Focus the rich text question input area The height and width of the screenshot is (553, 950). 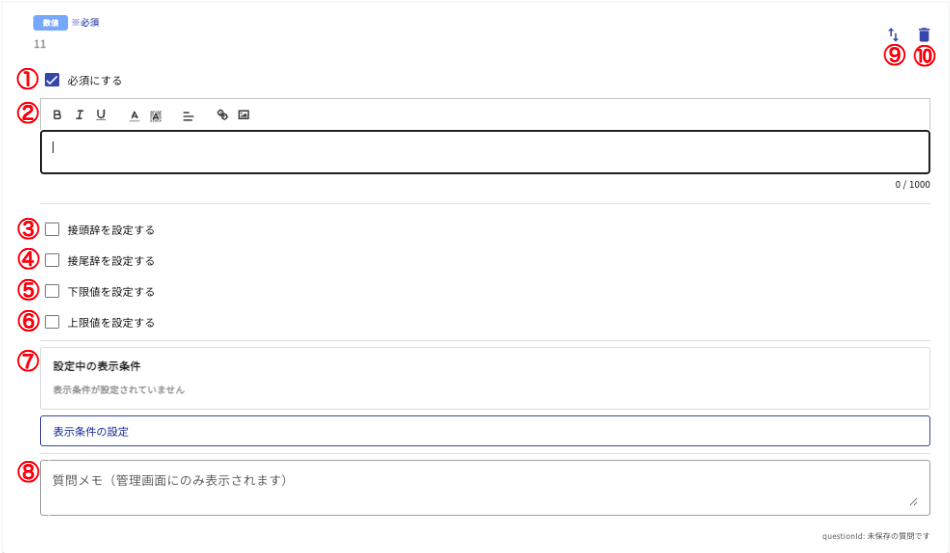point(485,152)
